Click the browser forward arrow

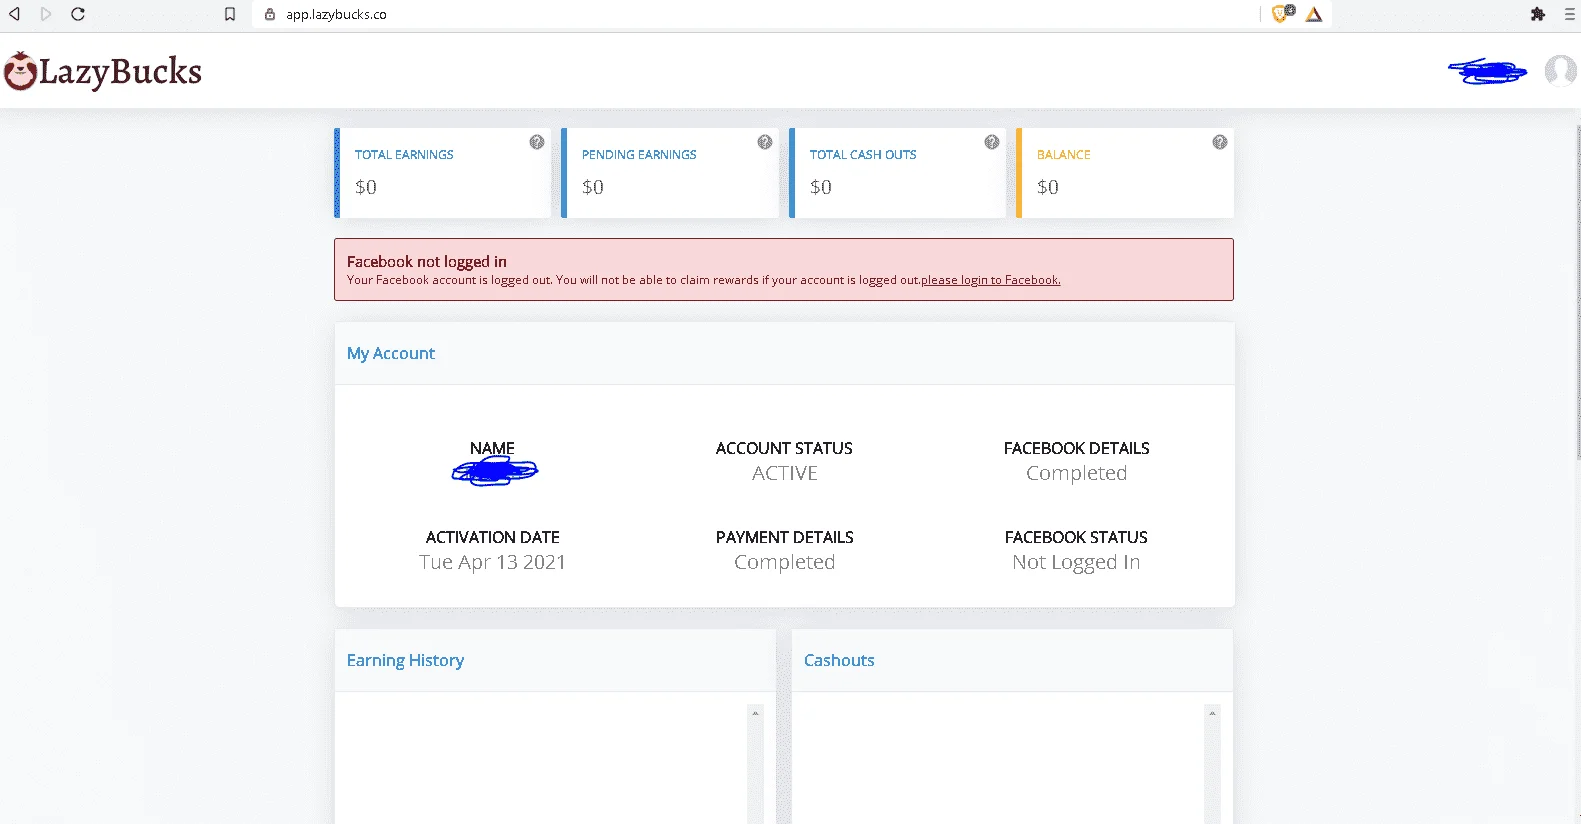[46, 14]
